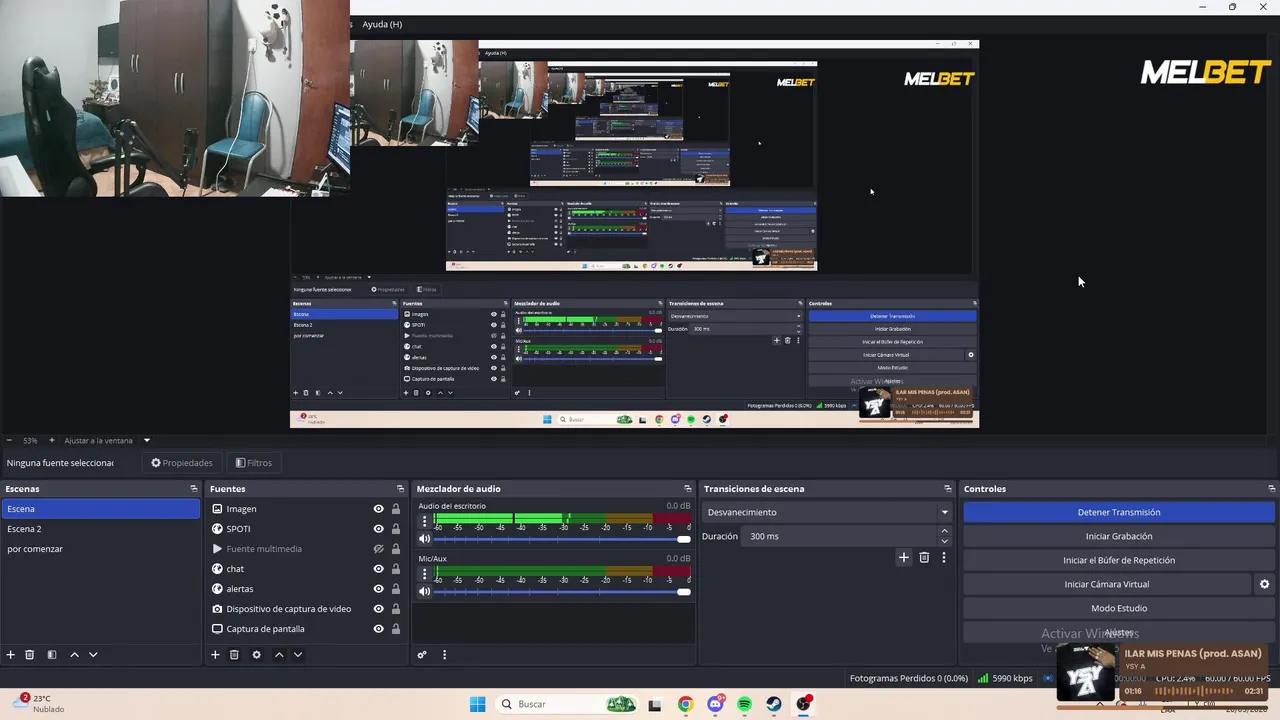This screenshot has width=1280, height=720.
Task: Open virtual camera settings gear icon
Action: click(1264, 584)
